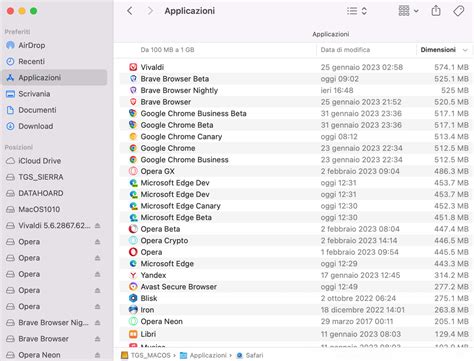Open Scrivania in the sidebar

pyautogui.click(x=54, y=94)
